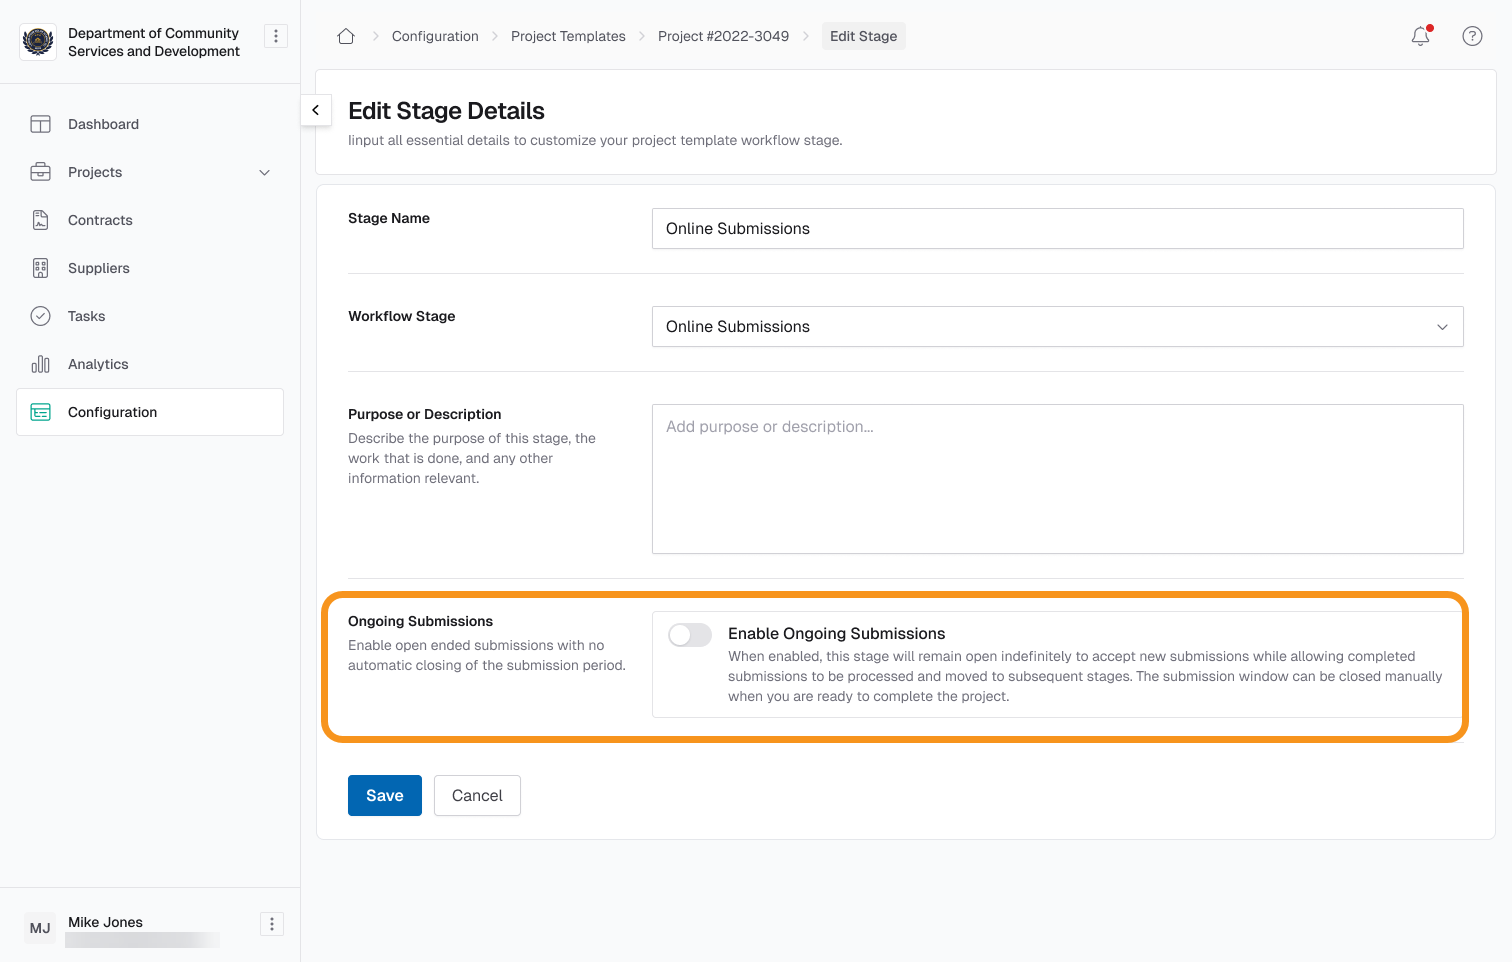
Task: Enable the Ongoing Submissions toggle
Action: click(x=690, y=635)
